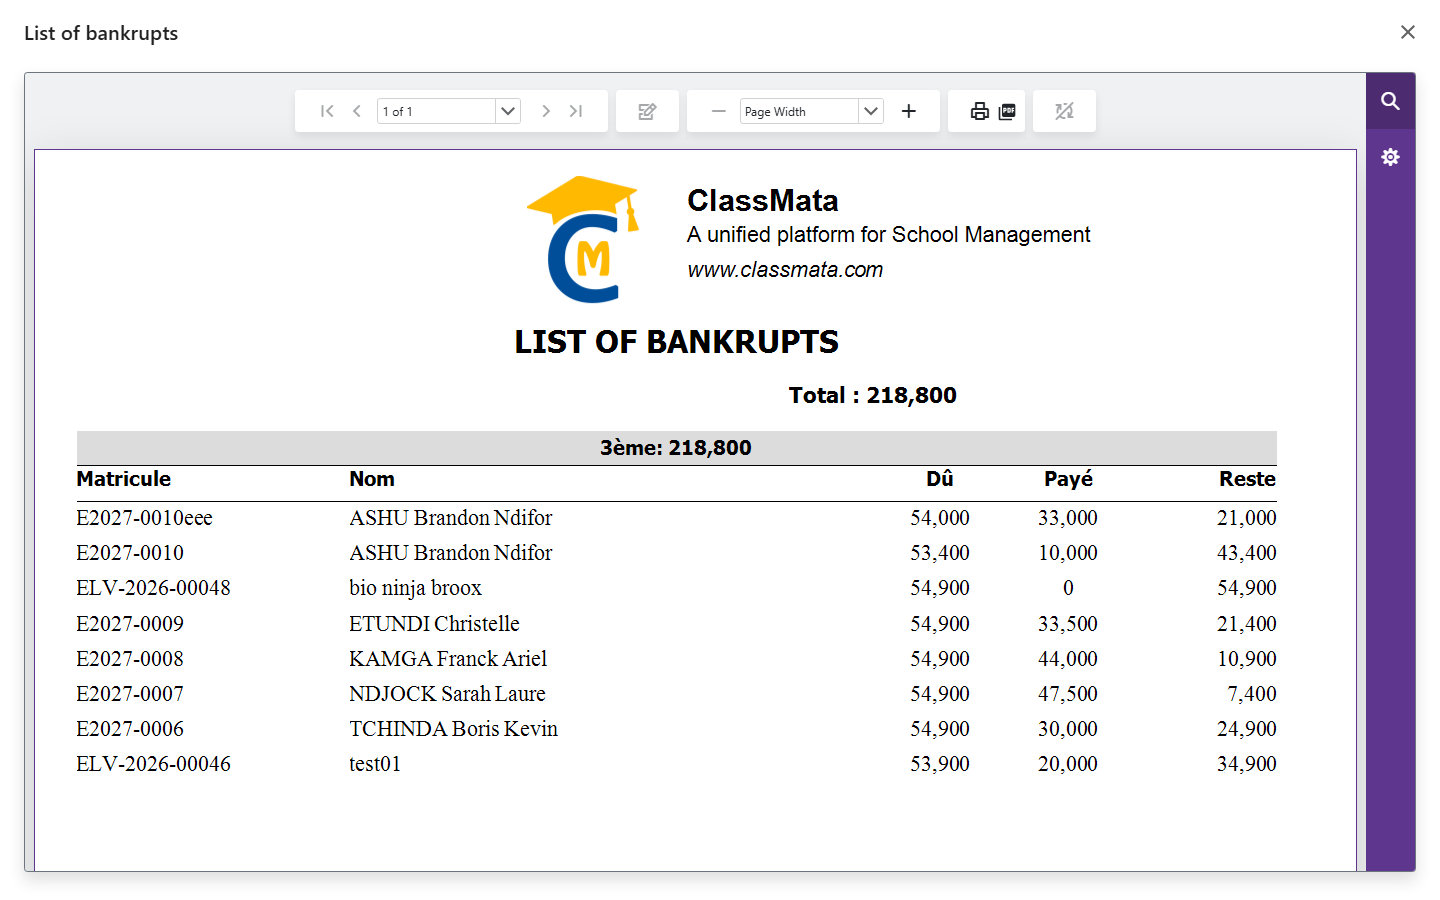Image resolution: width=1440 pixels, height=900 pixels.
Task: Print the bankrupts report
Action: pos(980,111)
